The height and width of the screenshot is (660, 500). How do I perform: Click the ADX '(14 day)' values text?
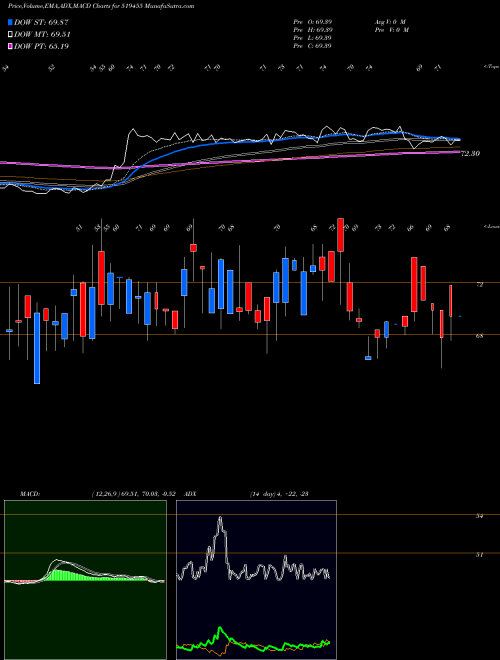(279, 494)
